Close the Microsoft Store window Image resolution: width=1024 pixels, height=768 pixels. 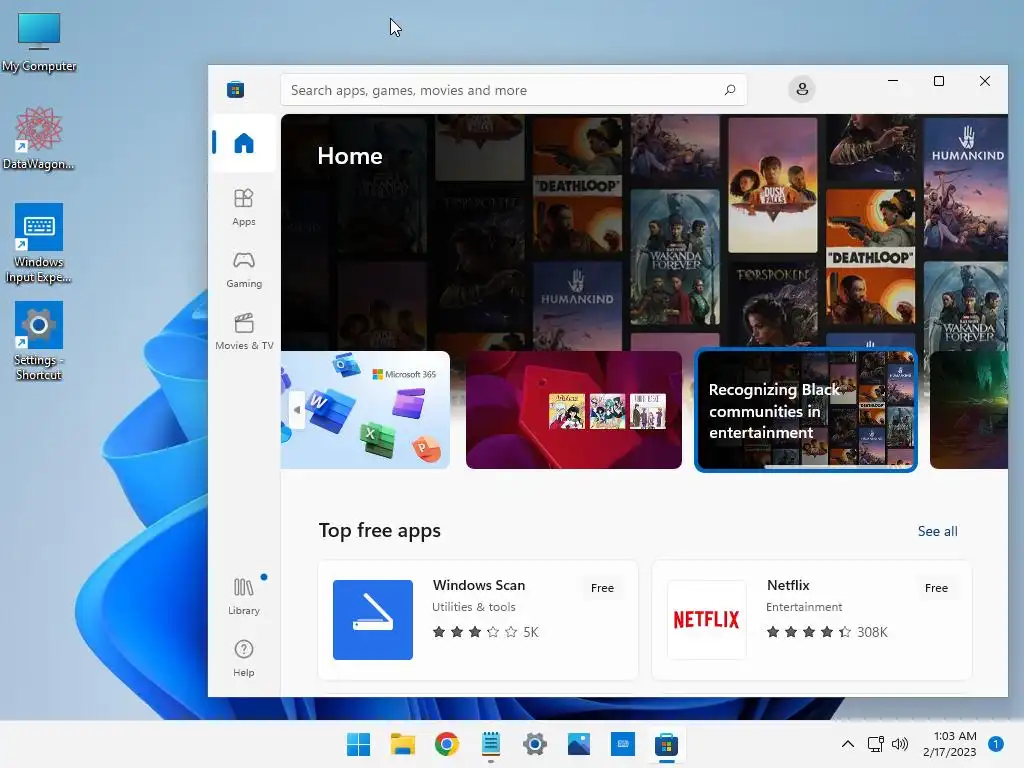[985, 81]
